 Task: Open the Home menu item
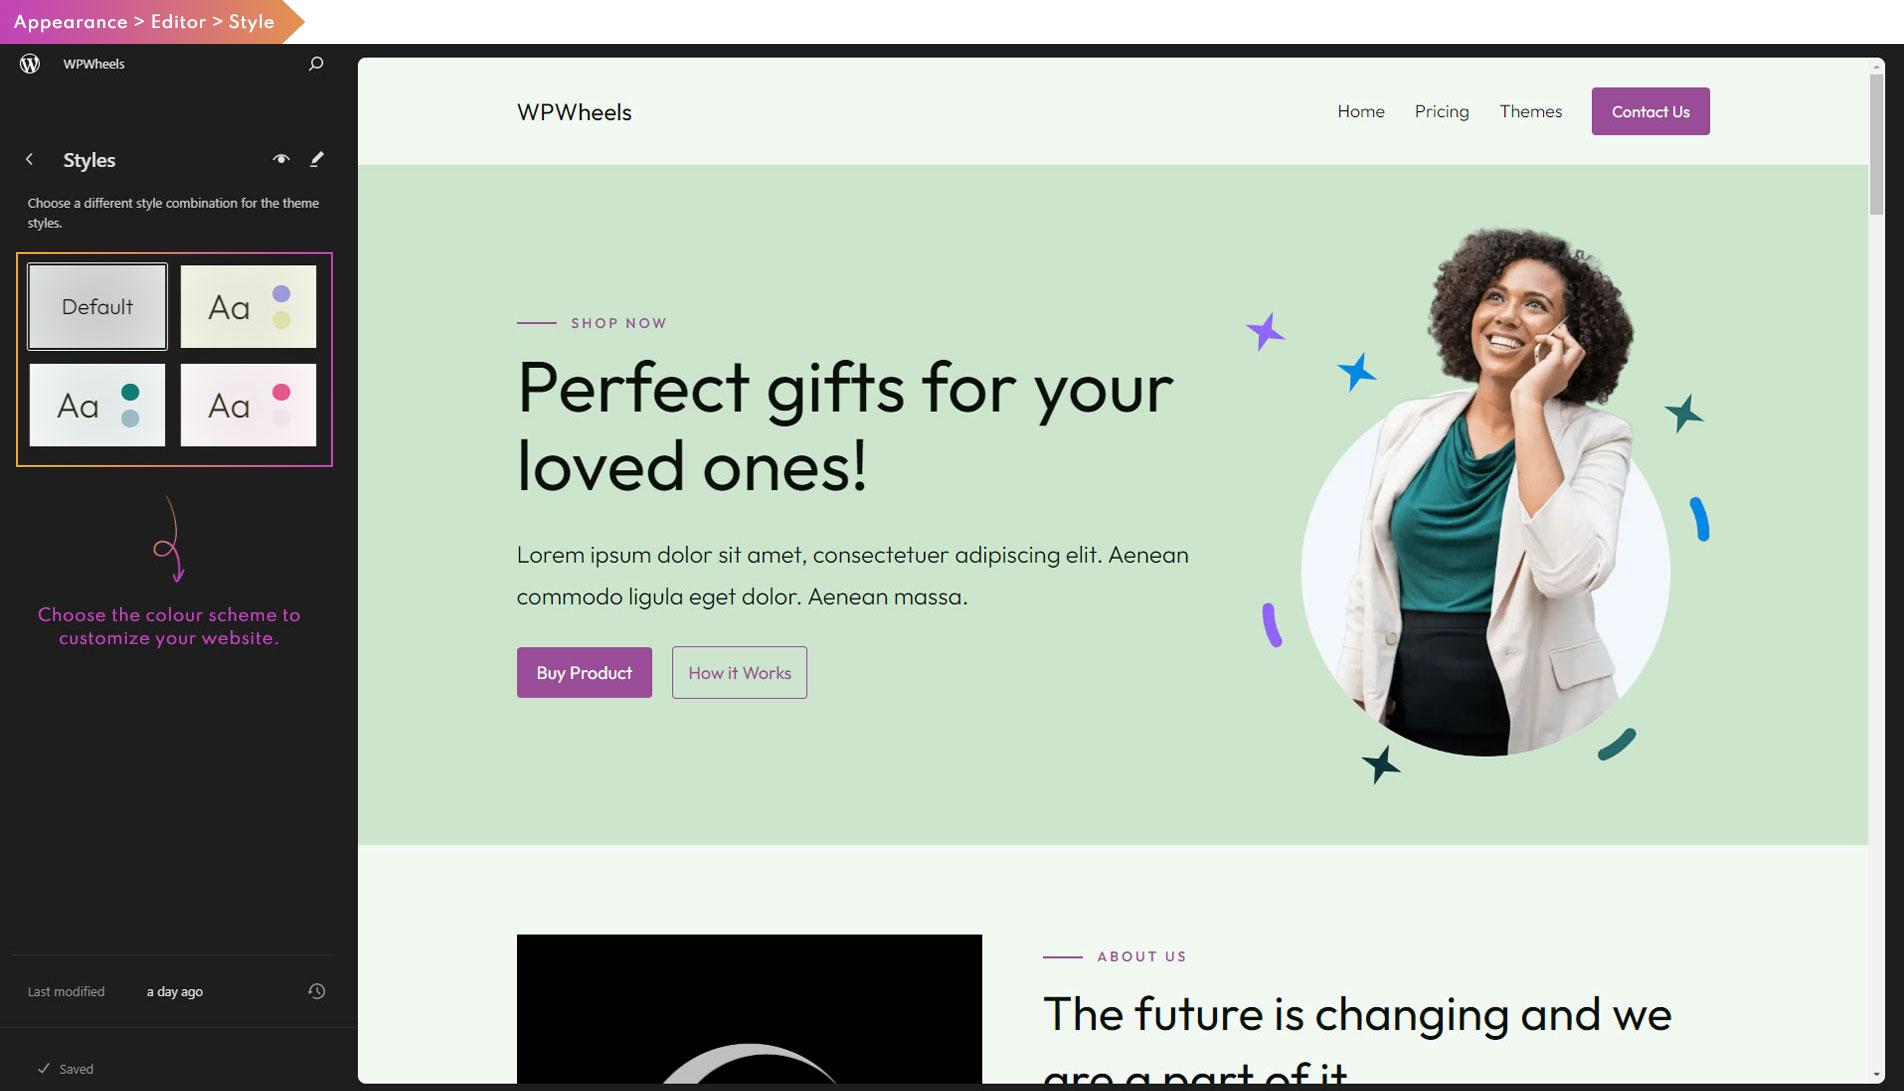point(1361,111)
